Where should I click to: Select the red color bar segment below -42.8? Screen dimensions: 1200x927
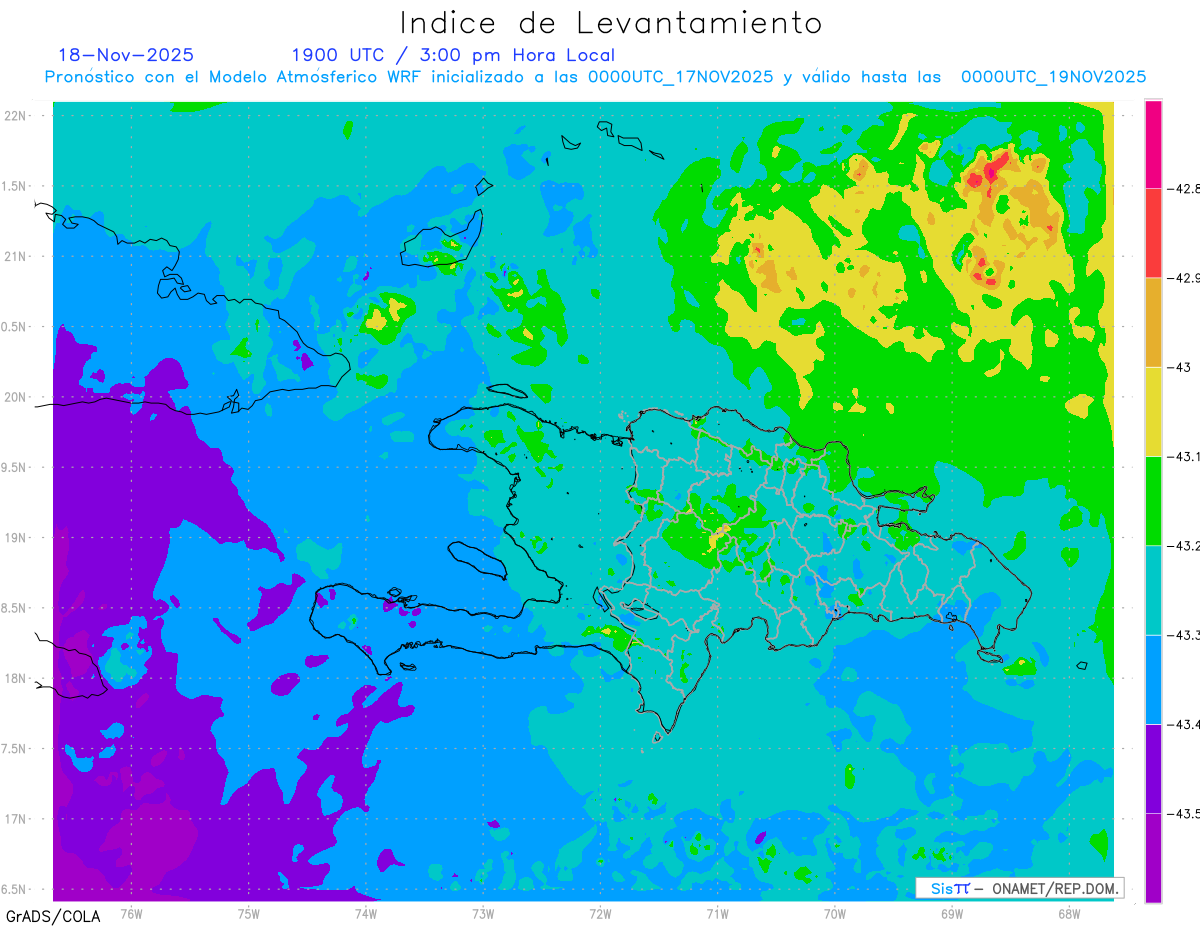tap(1153, 233)
